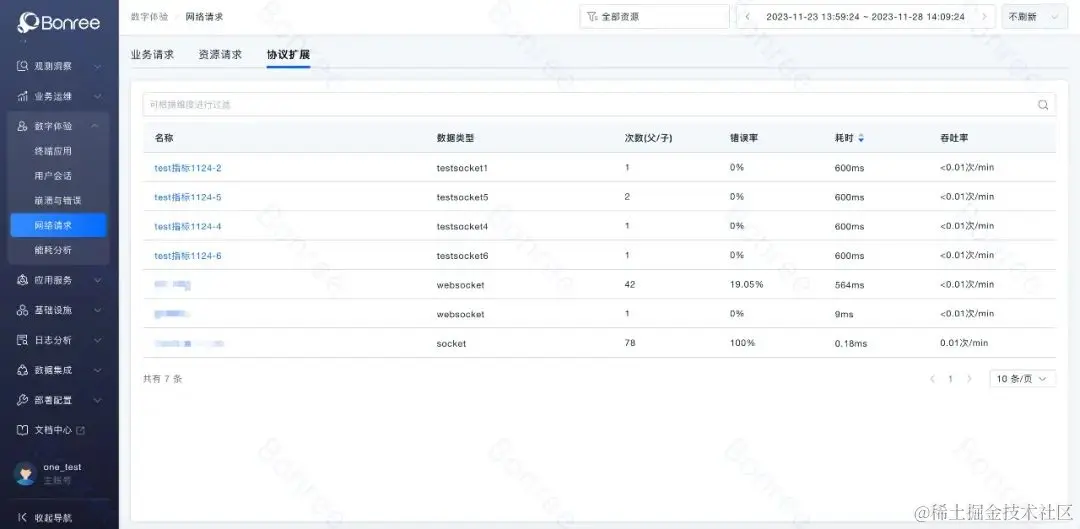Click the socket data type cell
Viewport: 1080px width, 529px height.
(x=451, y=343)
